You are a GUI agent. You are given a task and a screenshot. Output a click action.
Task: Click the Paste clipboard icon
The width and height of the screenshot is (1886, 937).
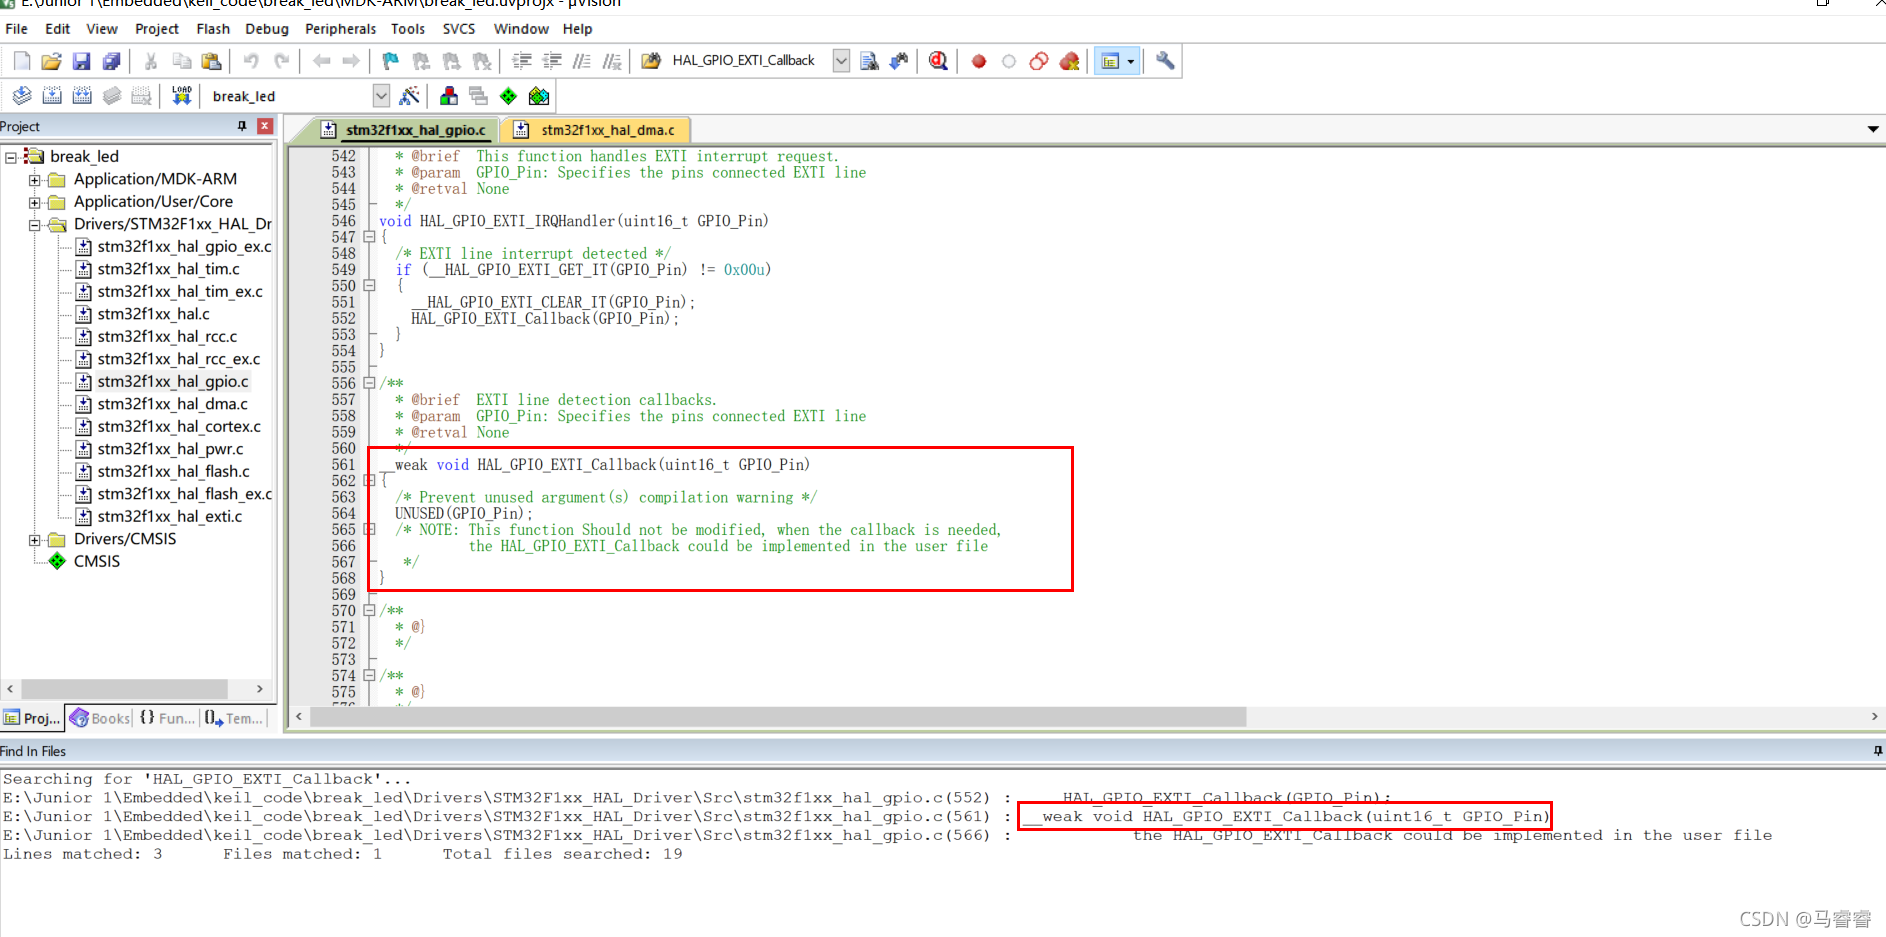pos(211,61)
